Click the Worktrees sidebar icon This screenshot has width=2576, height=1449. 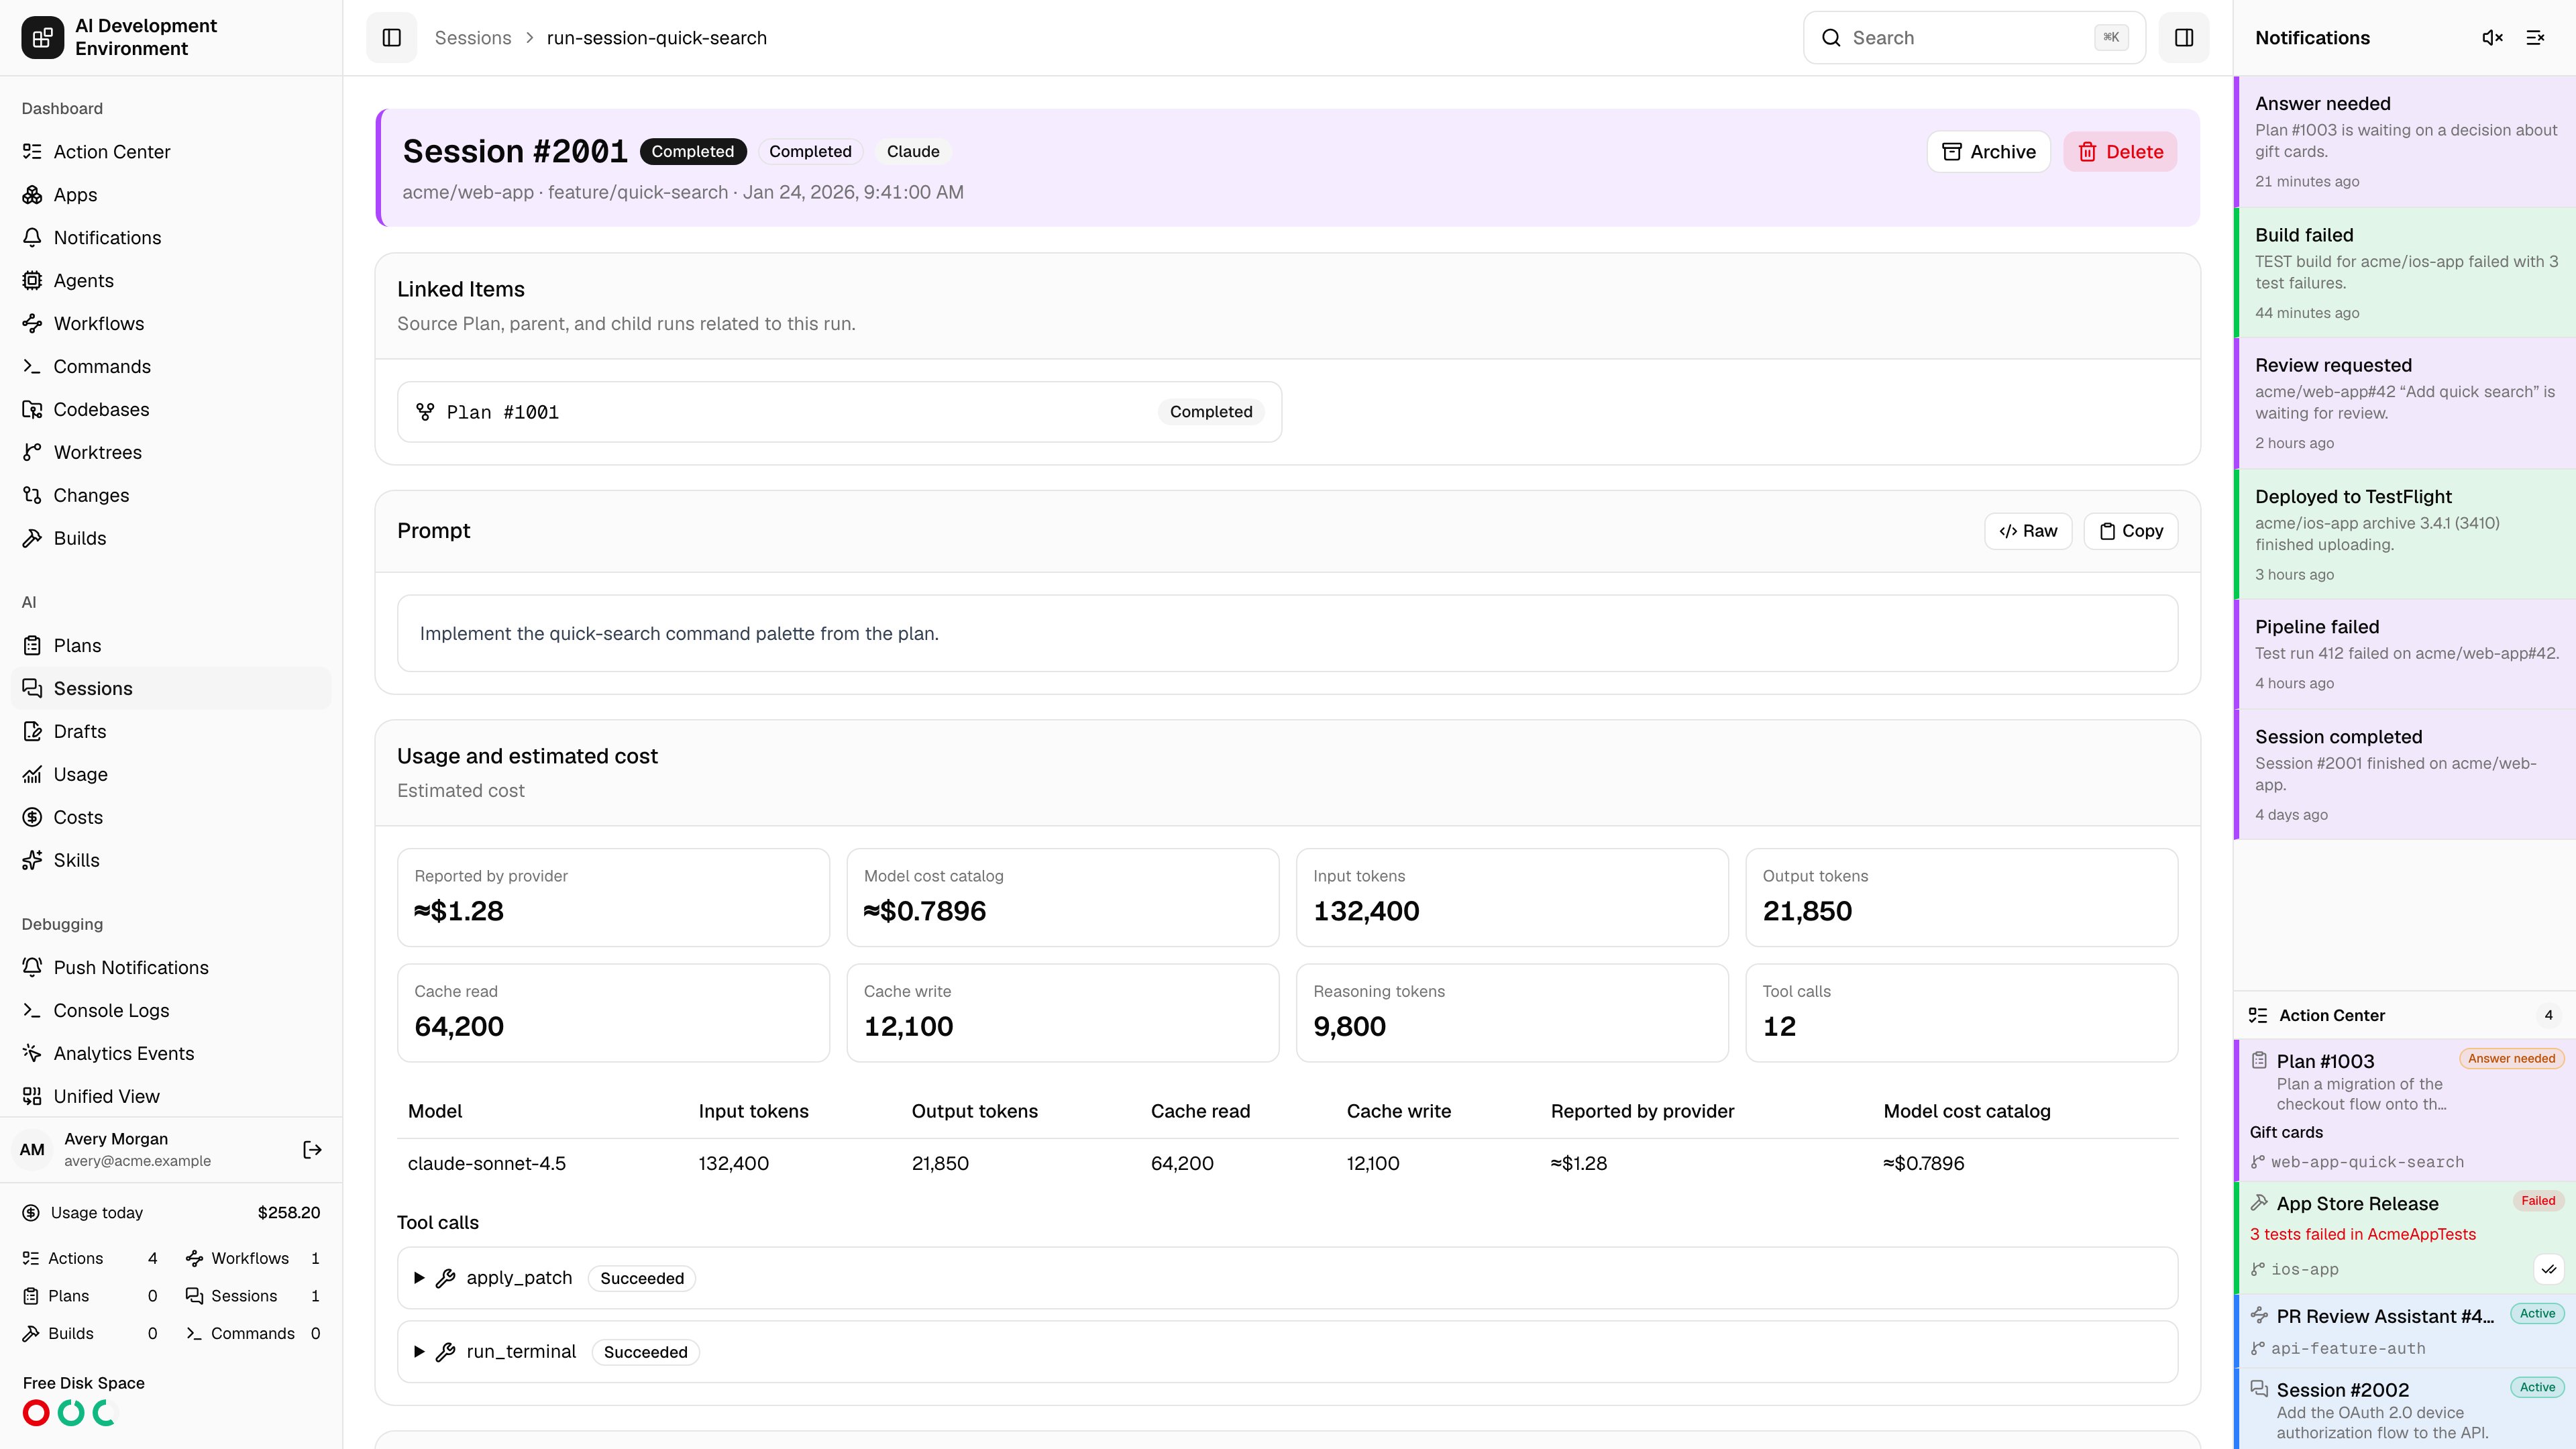[32, 453]
